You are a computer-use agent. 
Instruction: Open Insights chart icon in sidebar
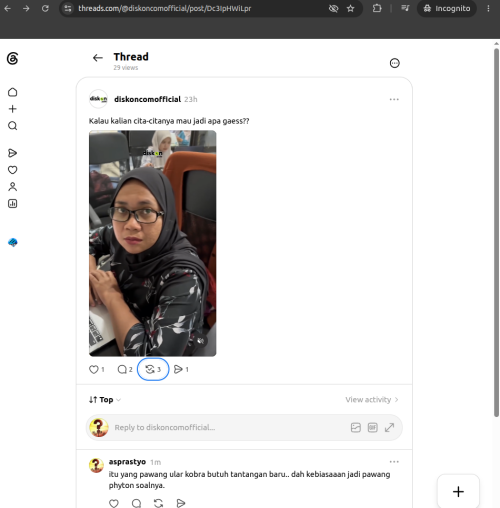pyautogui.click(x=13, y=204)
